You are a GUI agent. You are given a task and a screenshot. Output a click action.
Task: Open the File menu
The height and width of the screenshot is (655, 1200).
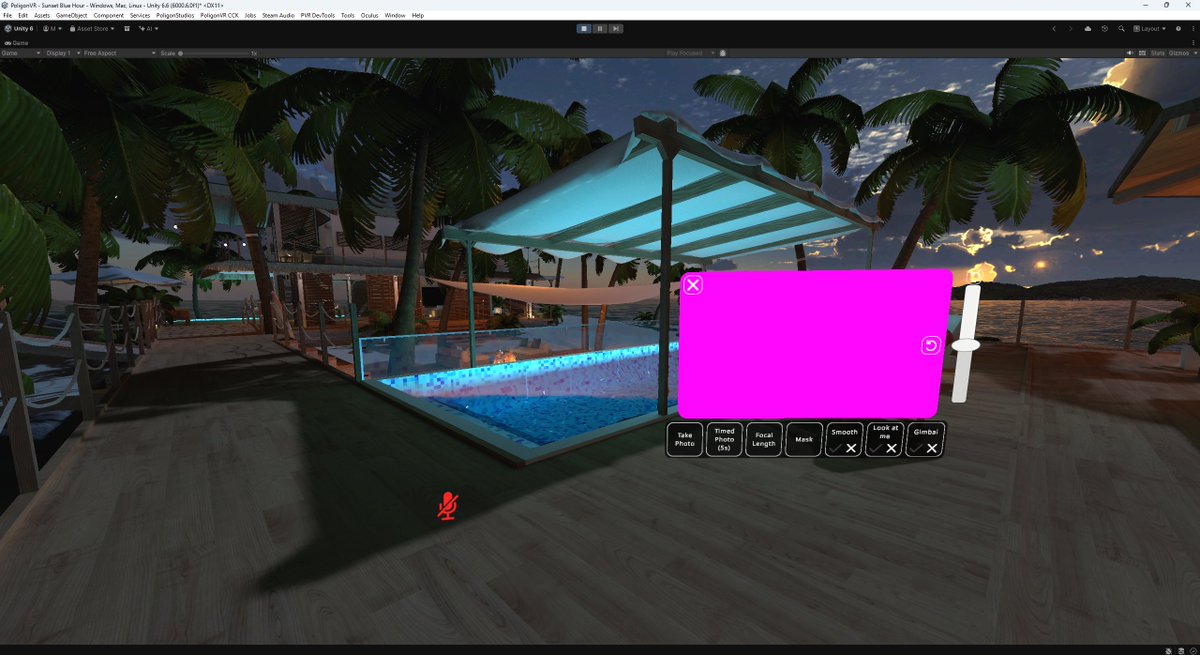tap(9, 16)
